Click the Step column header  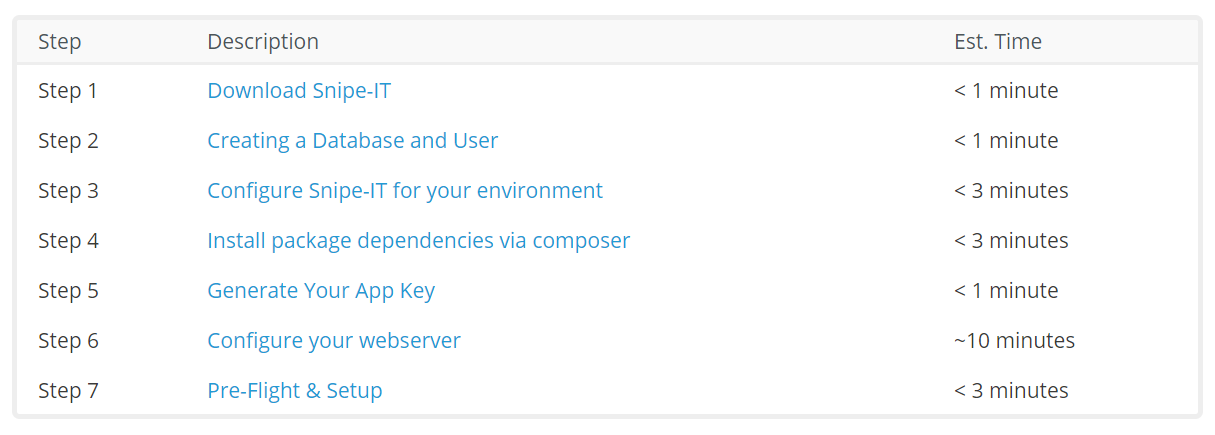click(59, 42)
